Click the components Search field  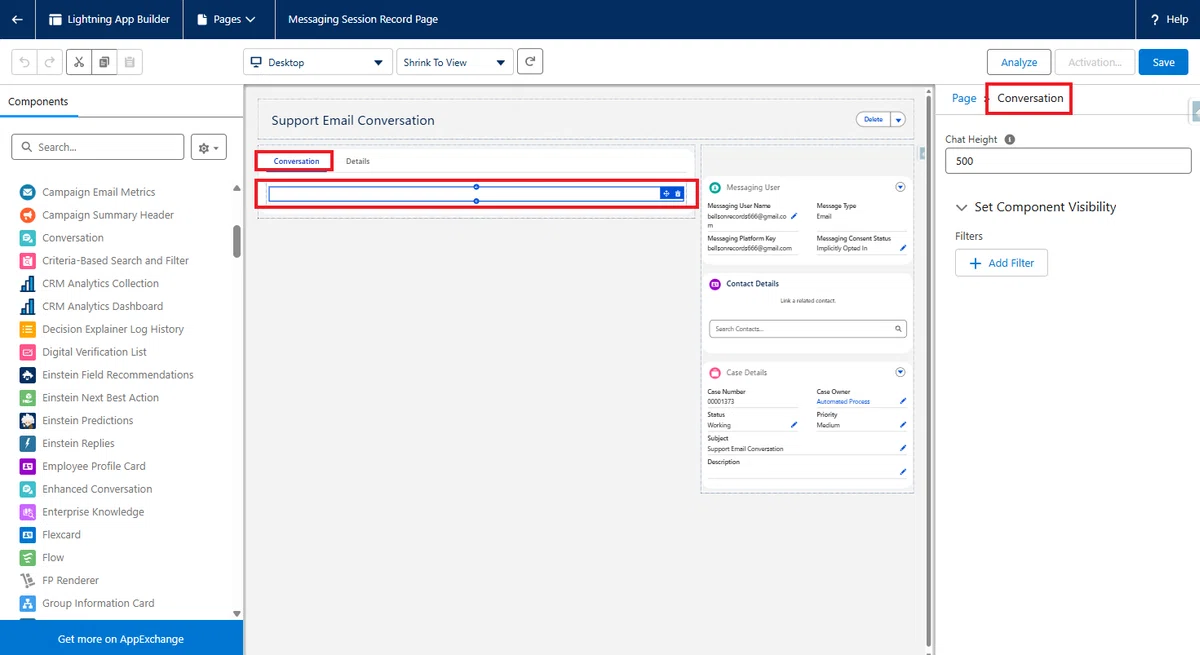point(98,147)
